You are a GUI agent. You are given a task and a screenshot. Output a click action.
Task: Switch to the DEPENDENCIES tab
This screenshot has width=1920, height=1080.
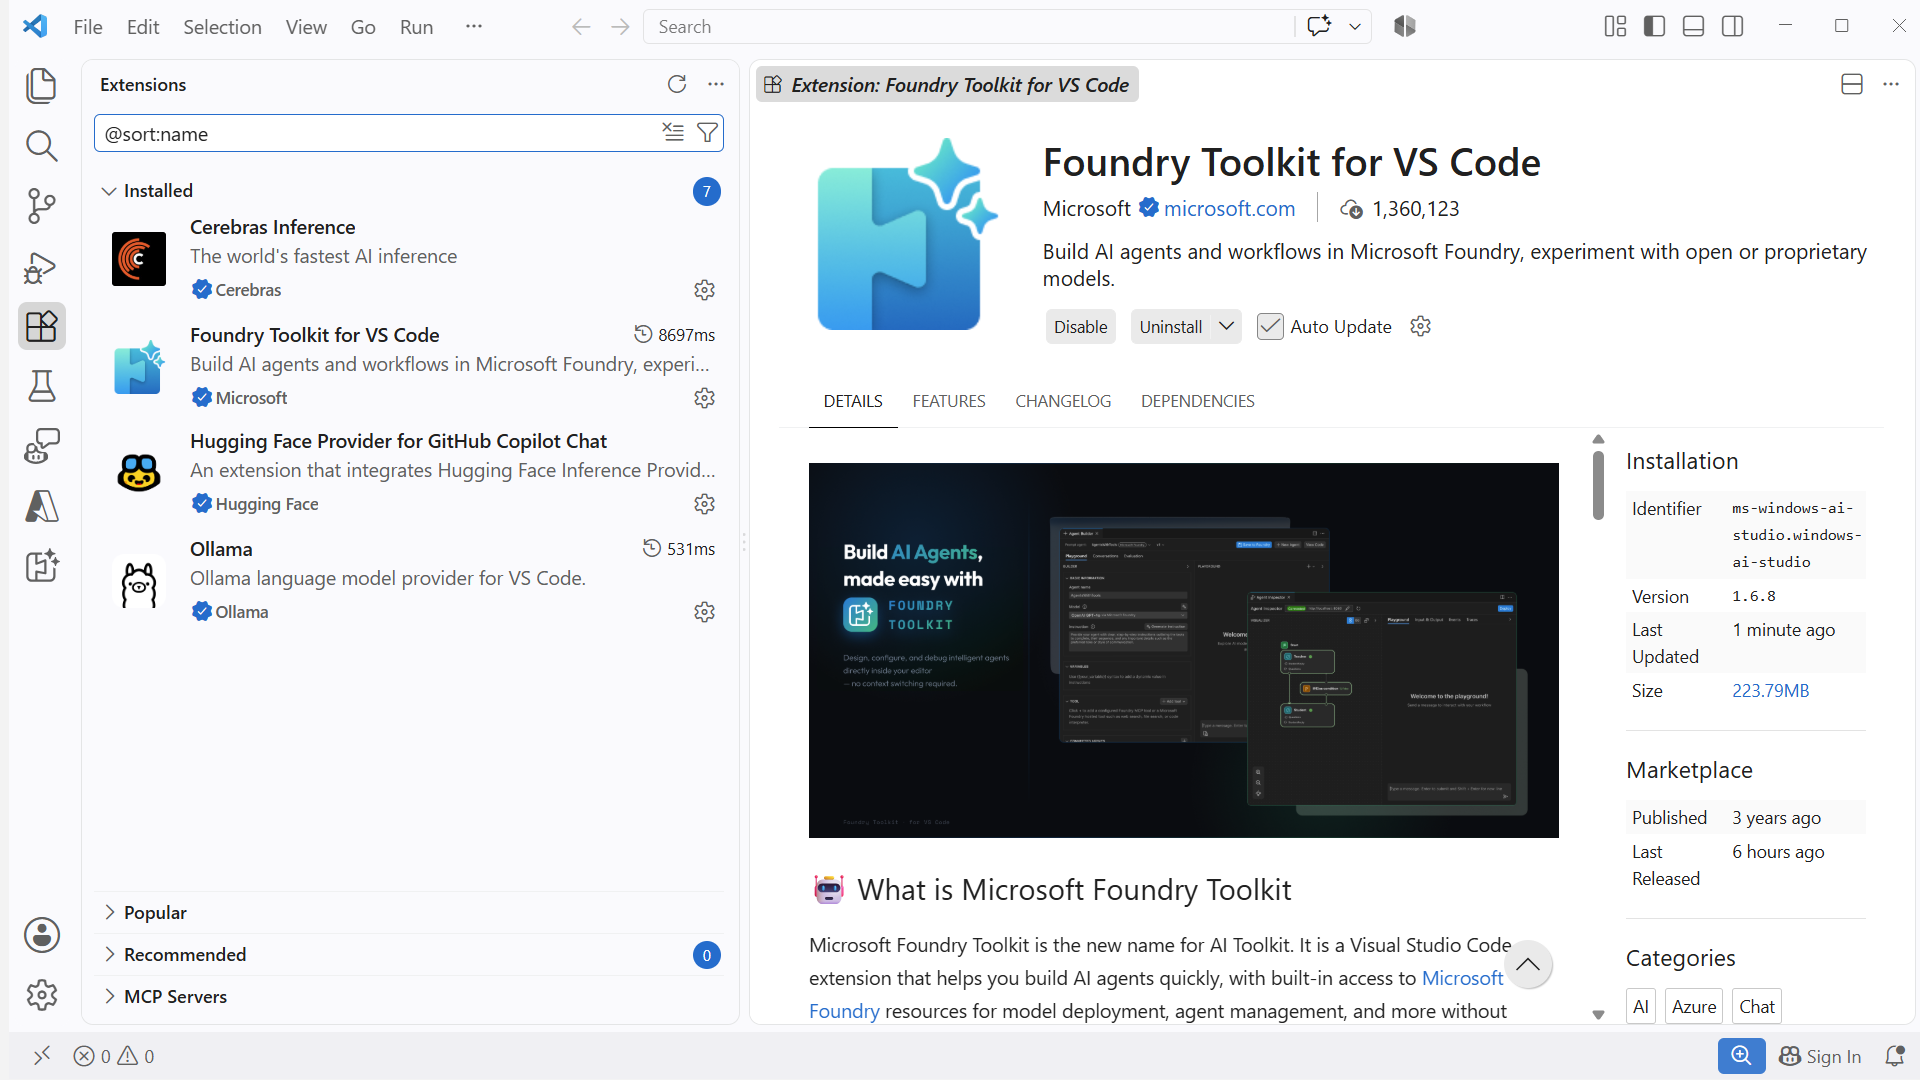[1198, 401]
